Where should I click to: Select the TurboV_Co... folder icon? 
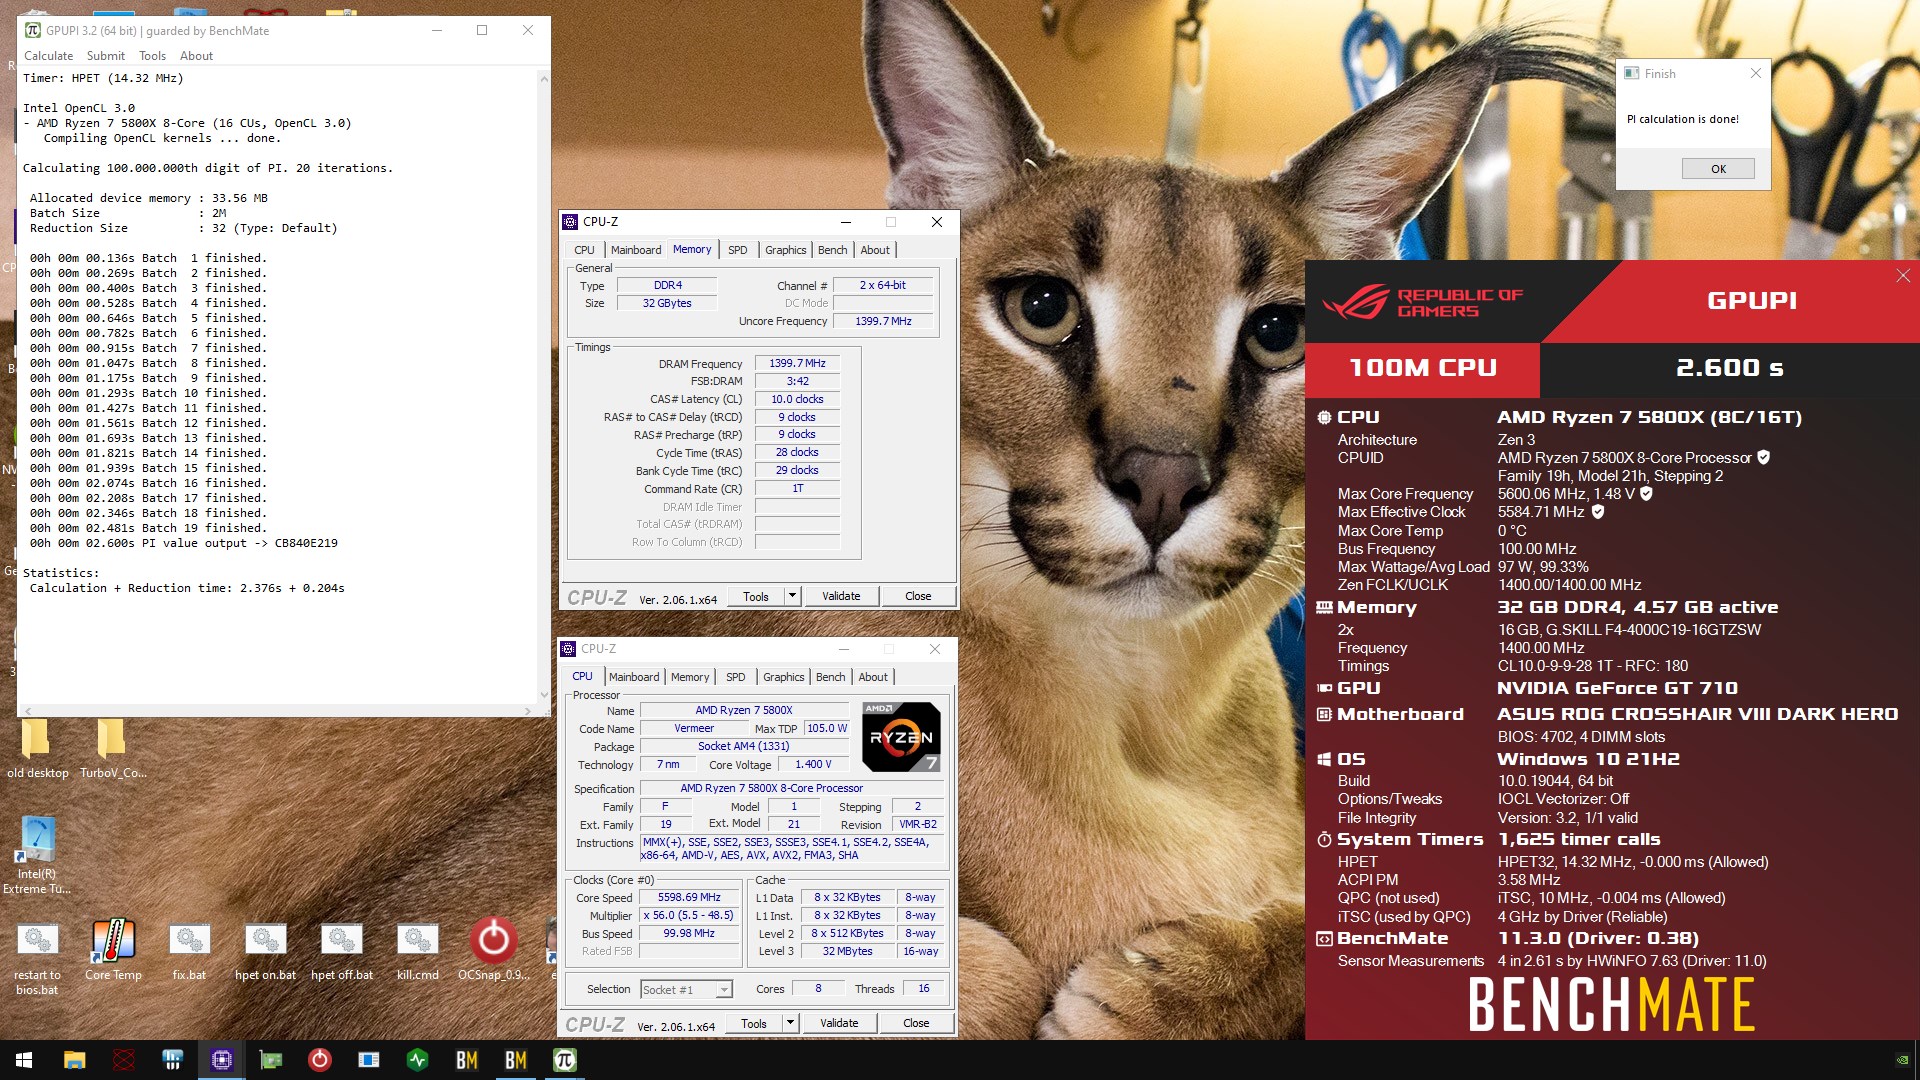[112, 750]
